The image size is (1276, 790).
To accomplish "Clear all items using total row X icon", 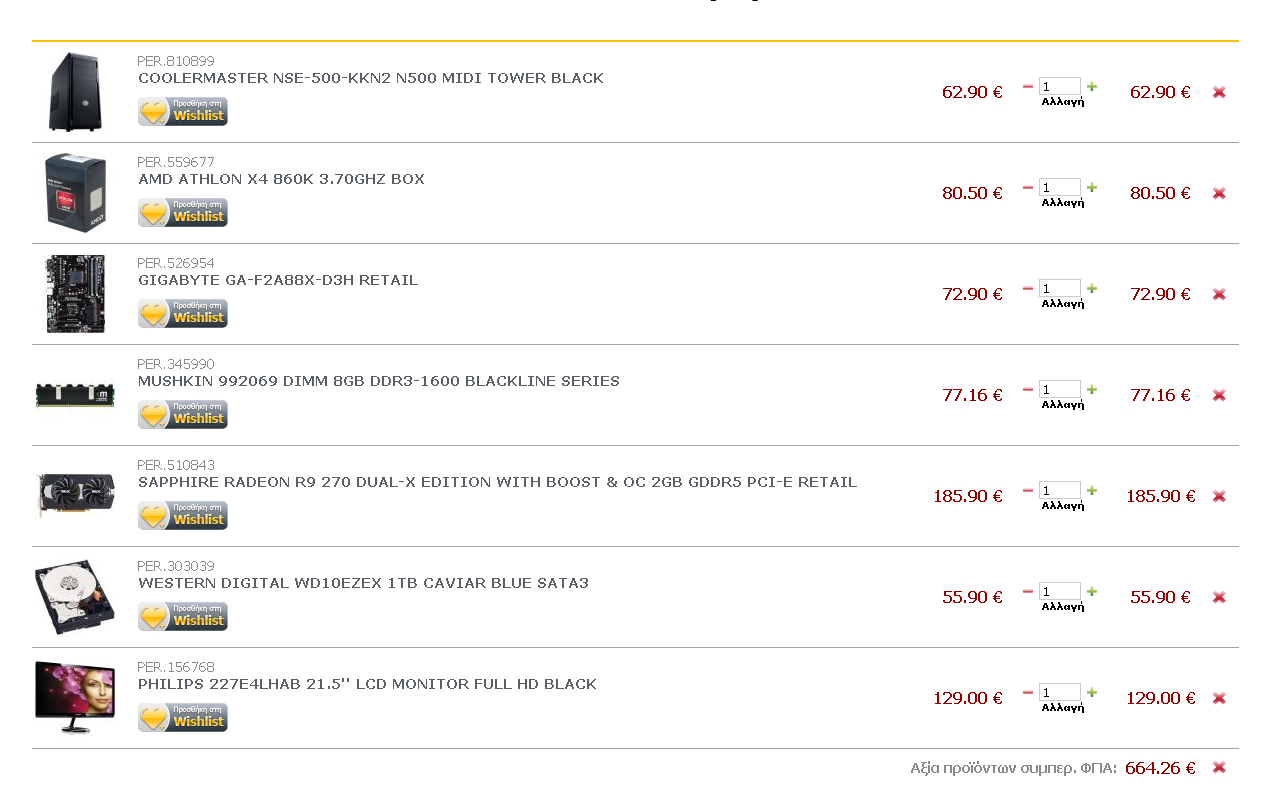I will pos(1219,767).
